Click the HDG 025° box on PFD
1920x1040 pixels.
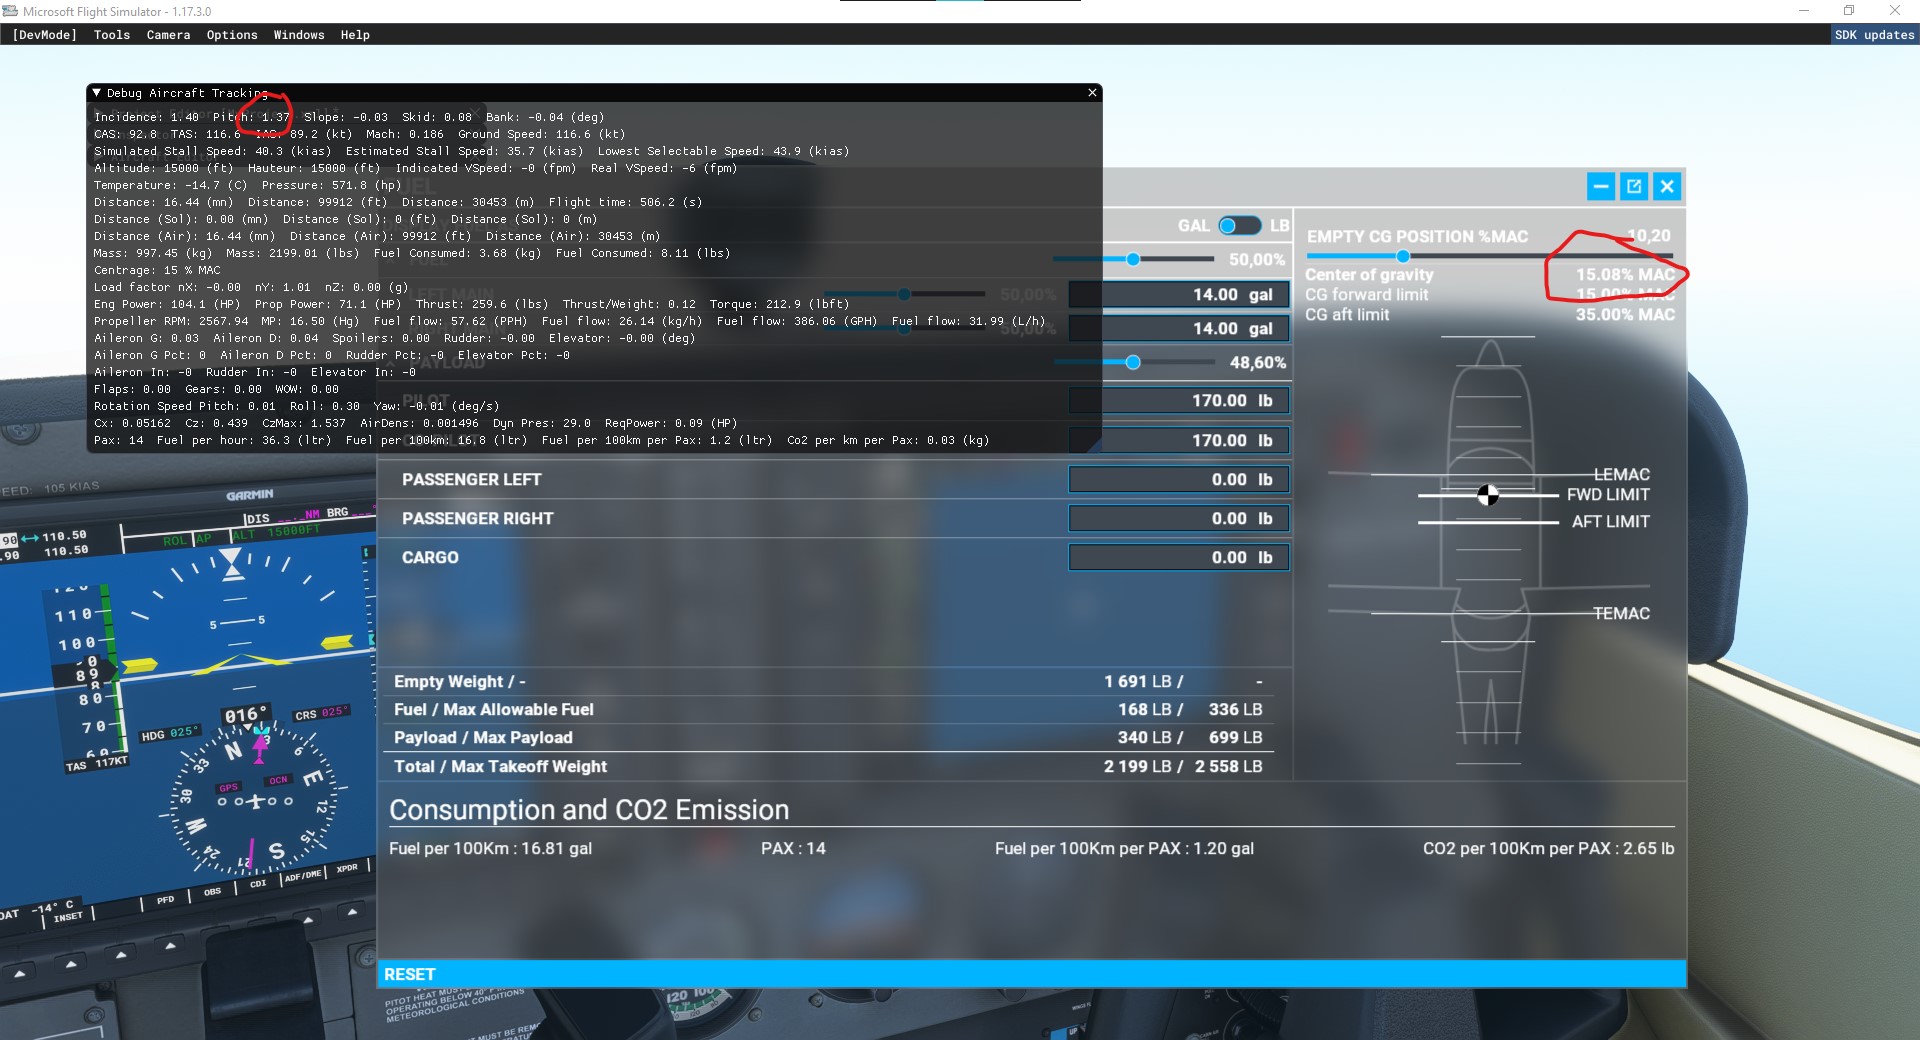click(x=169, y=733)
